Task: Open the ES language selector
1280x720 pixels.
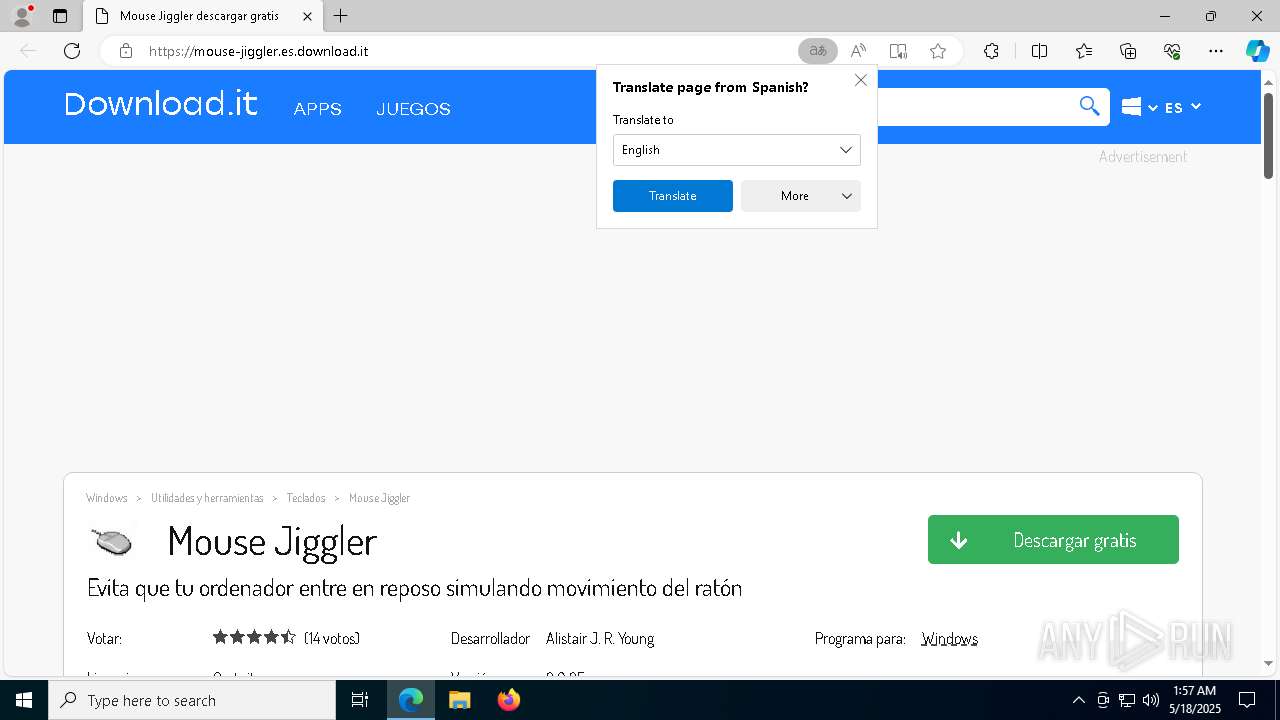Action: pos(1182,107)
